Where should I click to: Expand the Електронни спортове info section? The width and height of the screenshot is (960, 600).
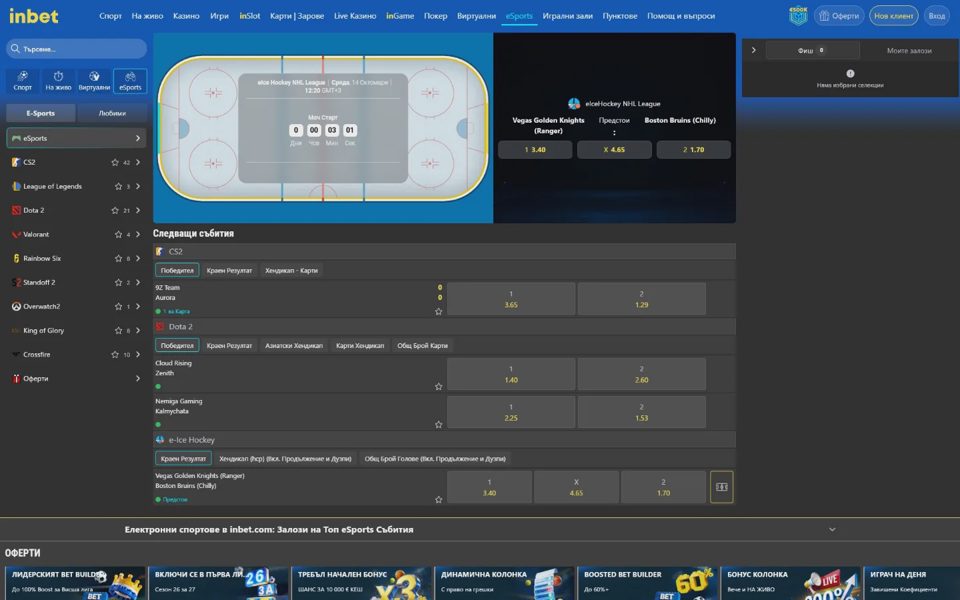coord(832,529)
